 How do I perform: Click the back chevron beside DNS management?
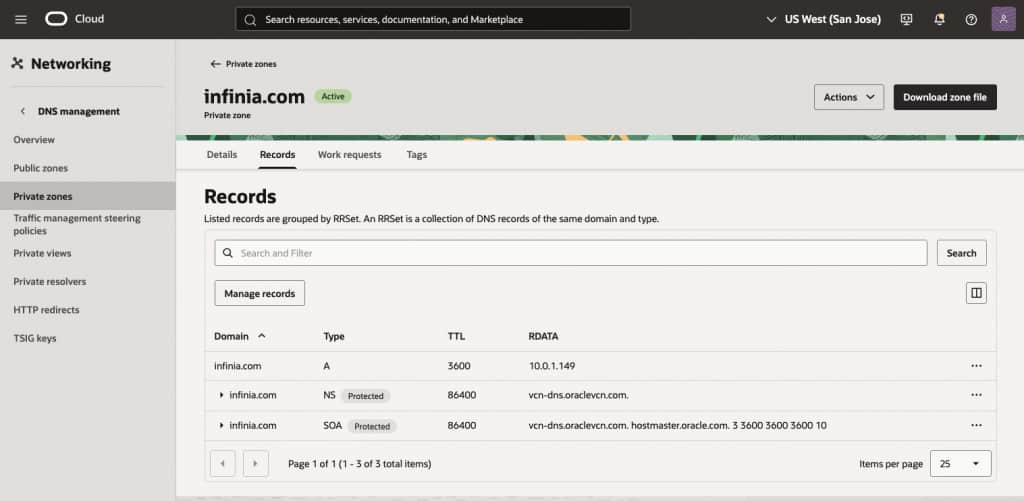click(23, 112)
